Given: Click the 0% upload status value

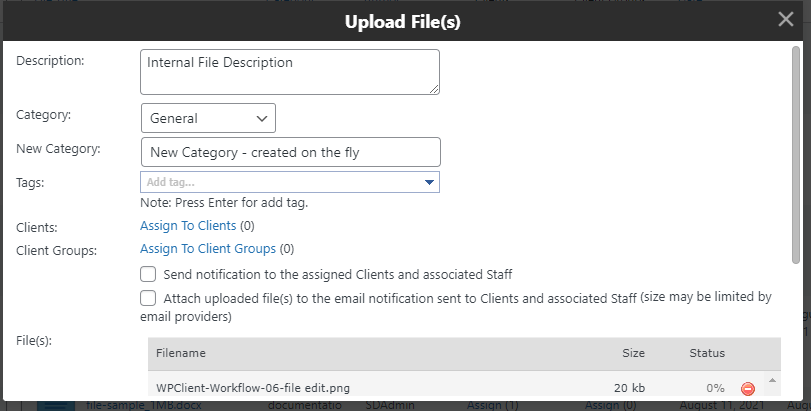Looking at the screenshot, I should coord(715,388).
